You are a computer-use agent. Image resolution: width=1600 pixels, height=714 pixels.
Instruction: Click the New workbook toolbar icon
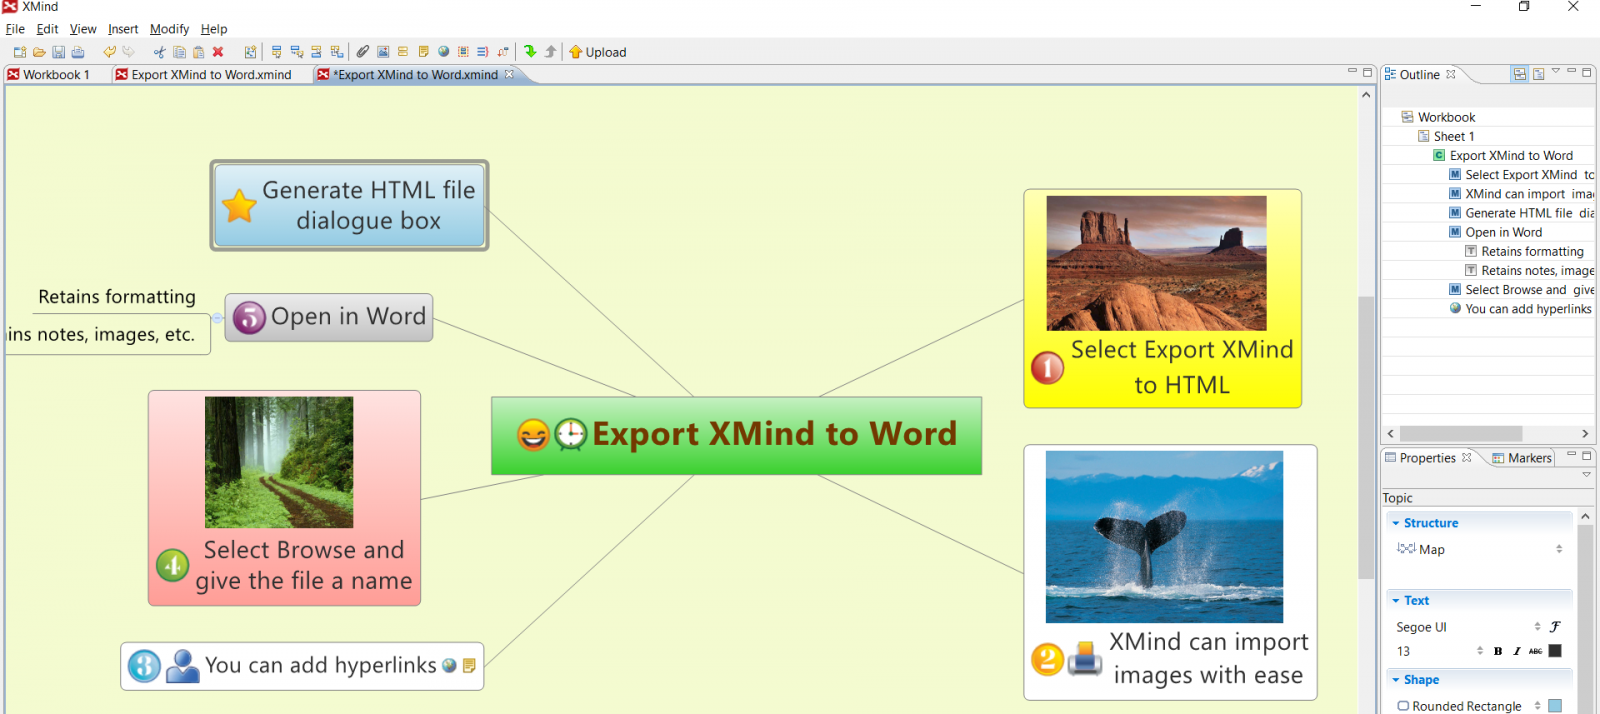pyautogui.click(x=20, y=52)
